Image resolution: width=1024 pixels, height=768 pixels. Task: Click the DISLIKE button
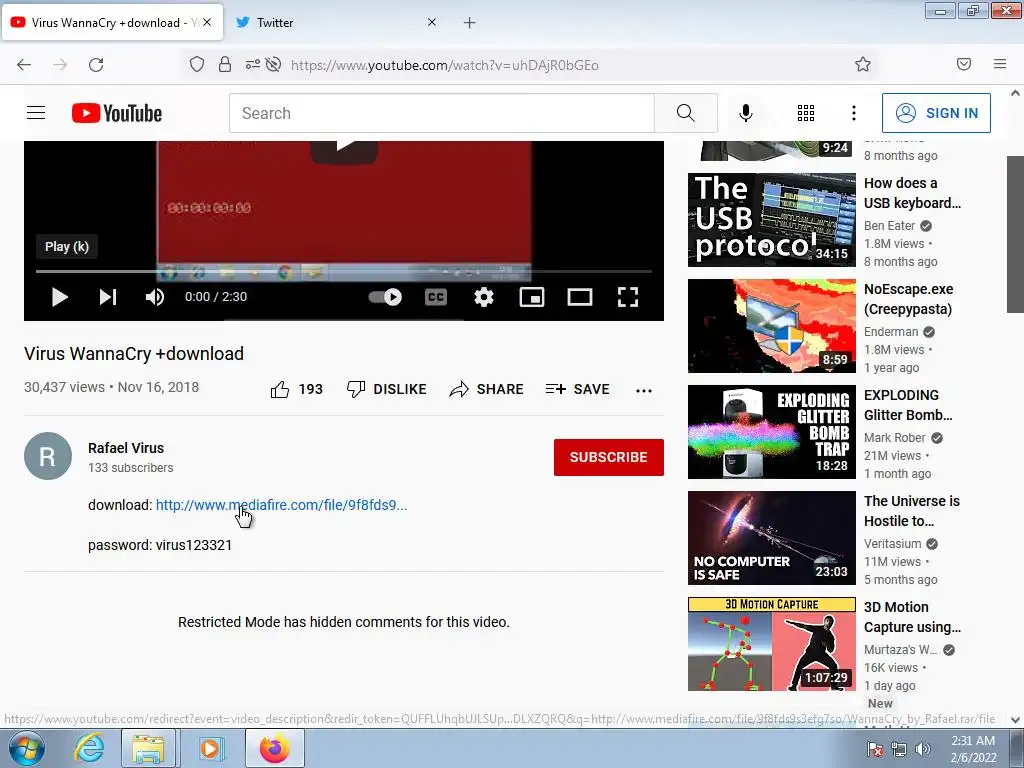click(387, 389)
